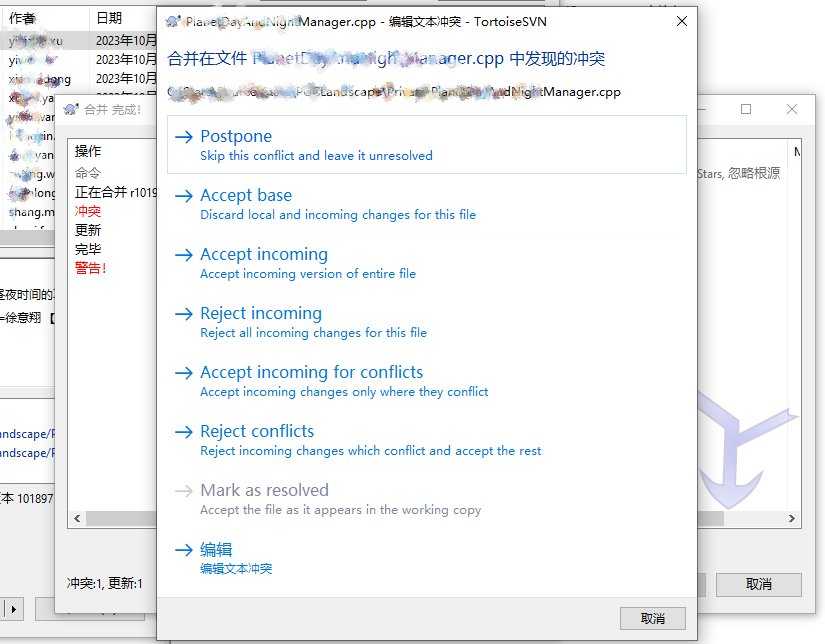Open the 编辑 text conflict editor
This screenshot has height=644, width=825.
point(216,550)
